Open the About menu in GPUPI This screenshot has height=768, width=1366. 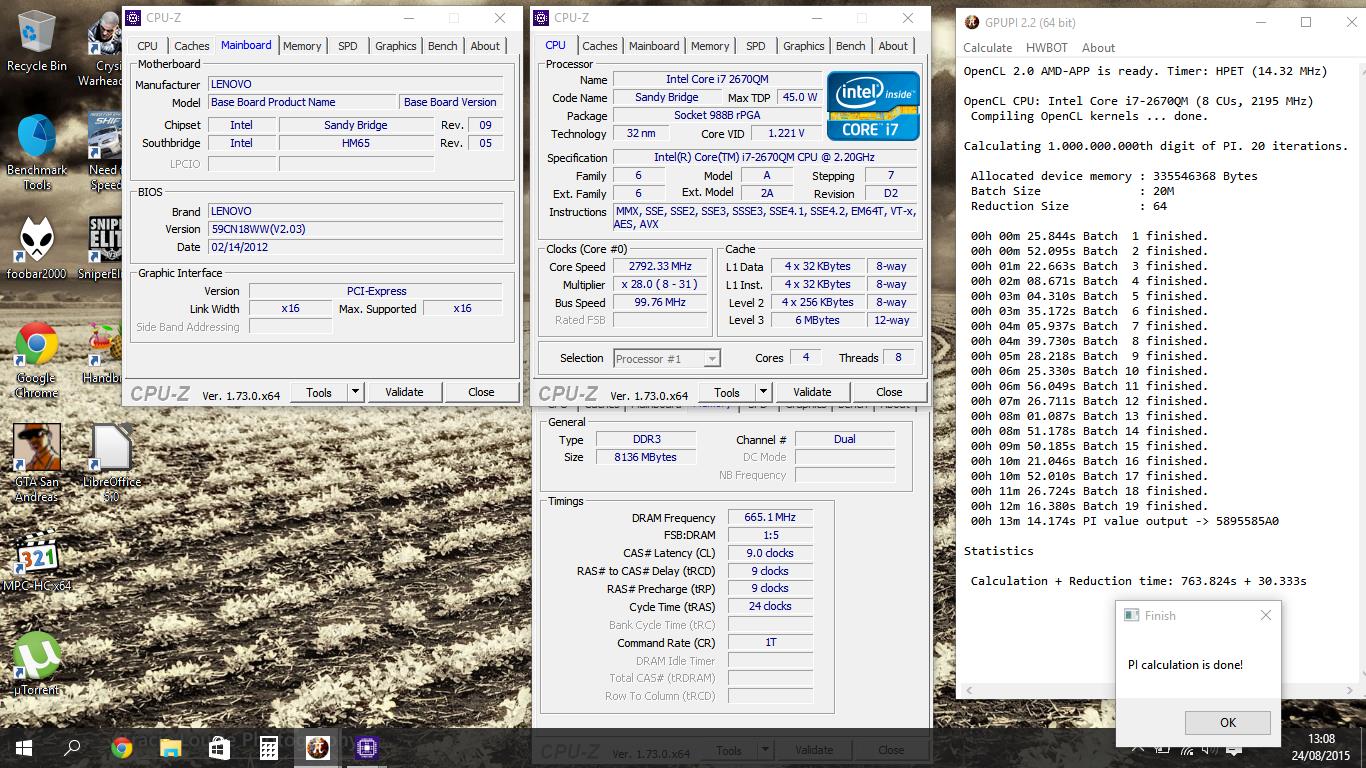tap(1098, 47)
